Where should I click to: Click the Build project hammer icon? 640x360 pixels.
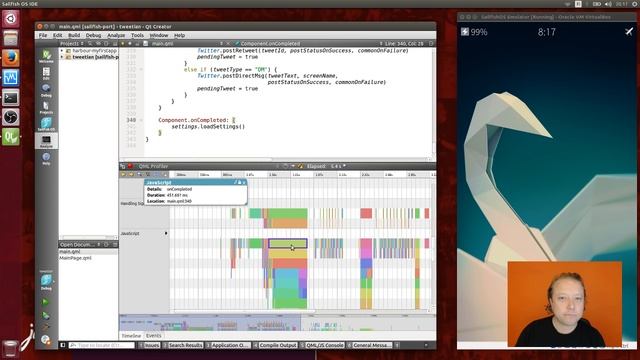pos(46,327)
